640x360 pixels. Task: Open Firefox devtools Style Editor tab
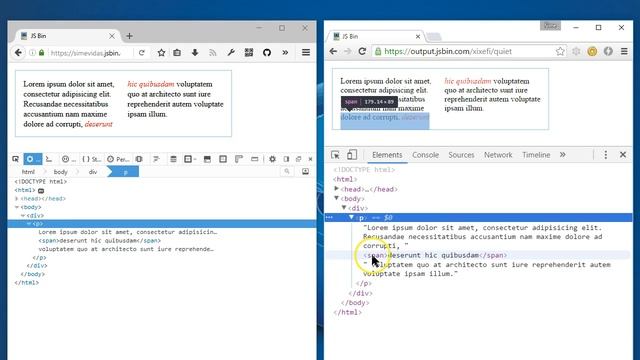pyautogui.click(x=91, y=159)
